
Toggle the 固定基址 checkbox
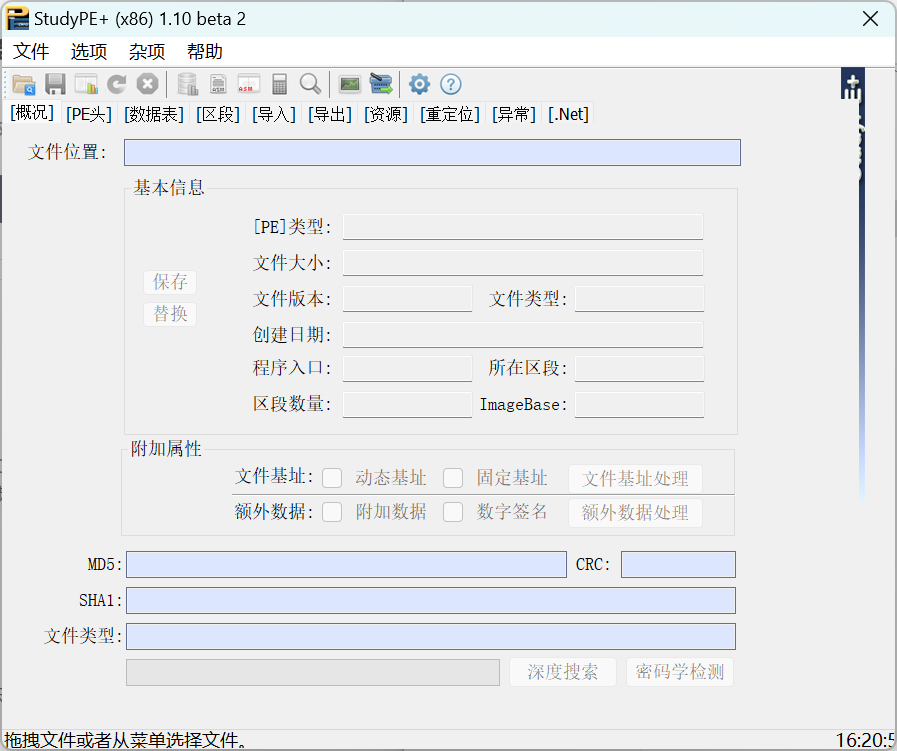(x=454, y=478)
